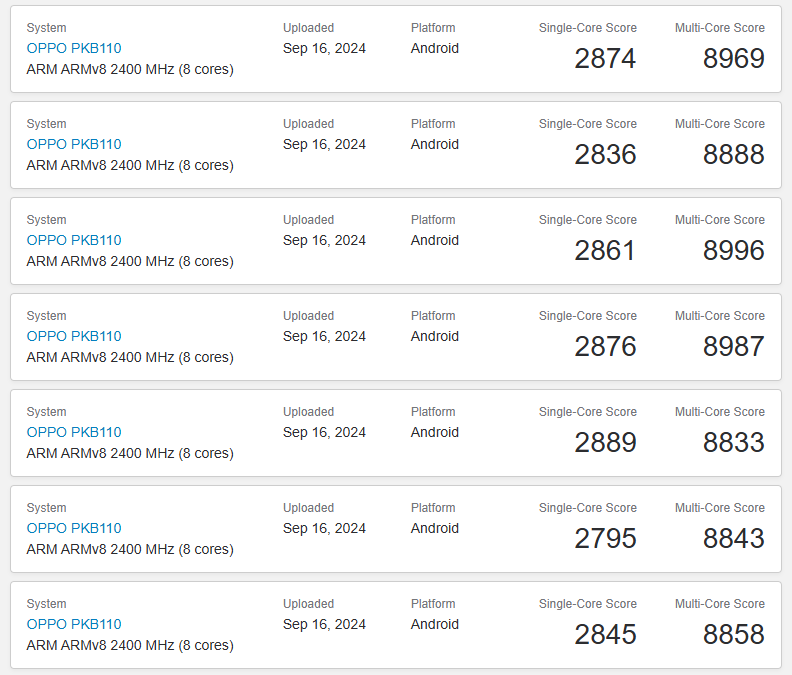Click OPPO PKB110 link beside 8996 multi-core score
Viewport: 792px width, 675px height.
click(x=74, y=240)
